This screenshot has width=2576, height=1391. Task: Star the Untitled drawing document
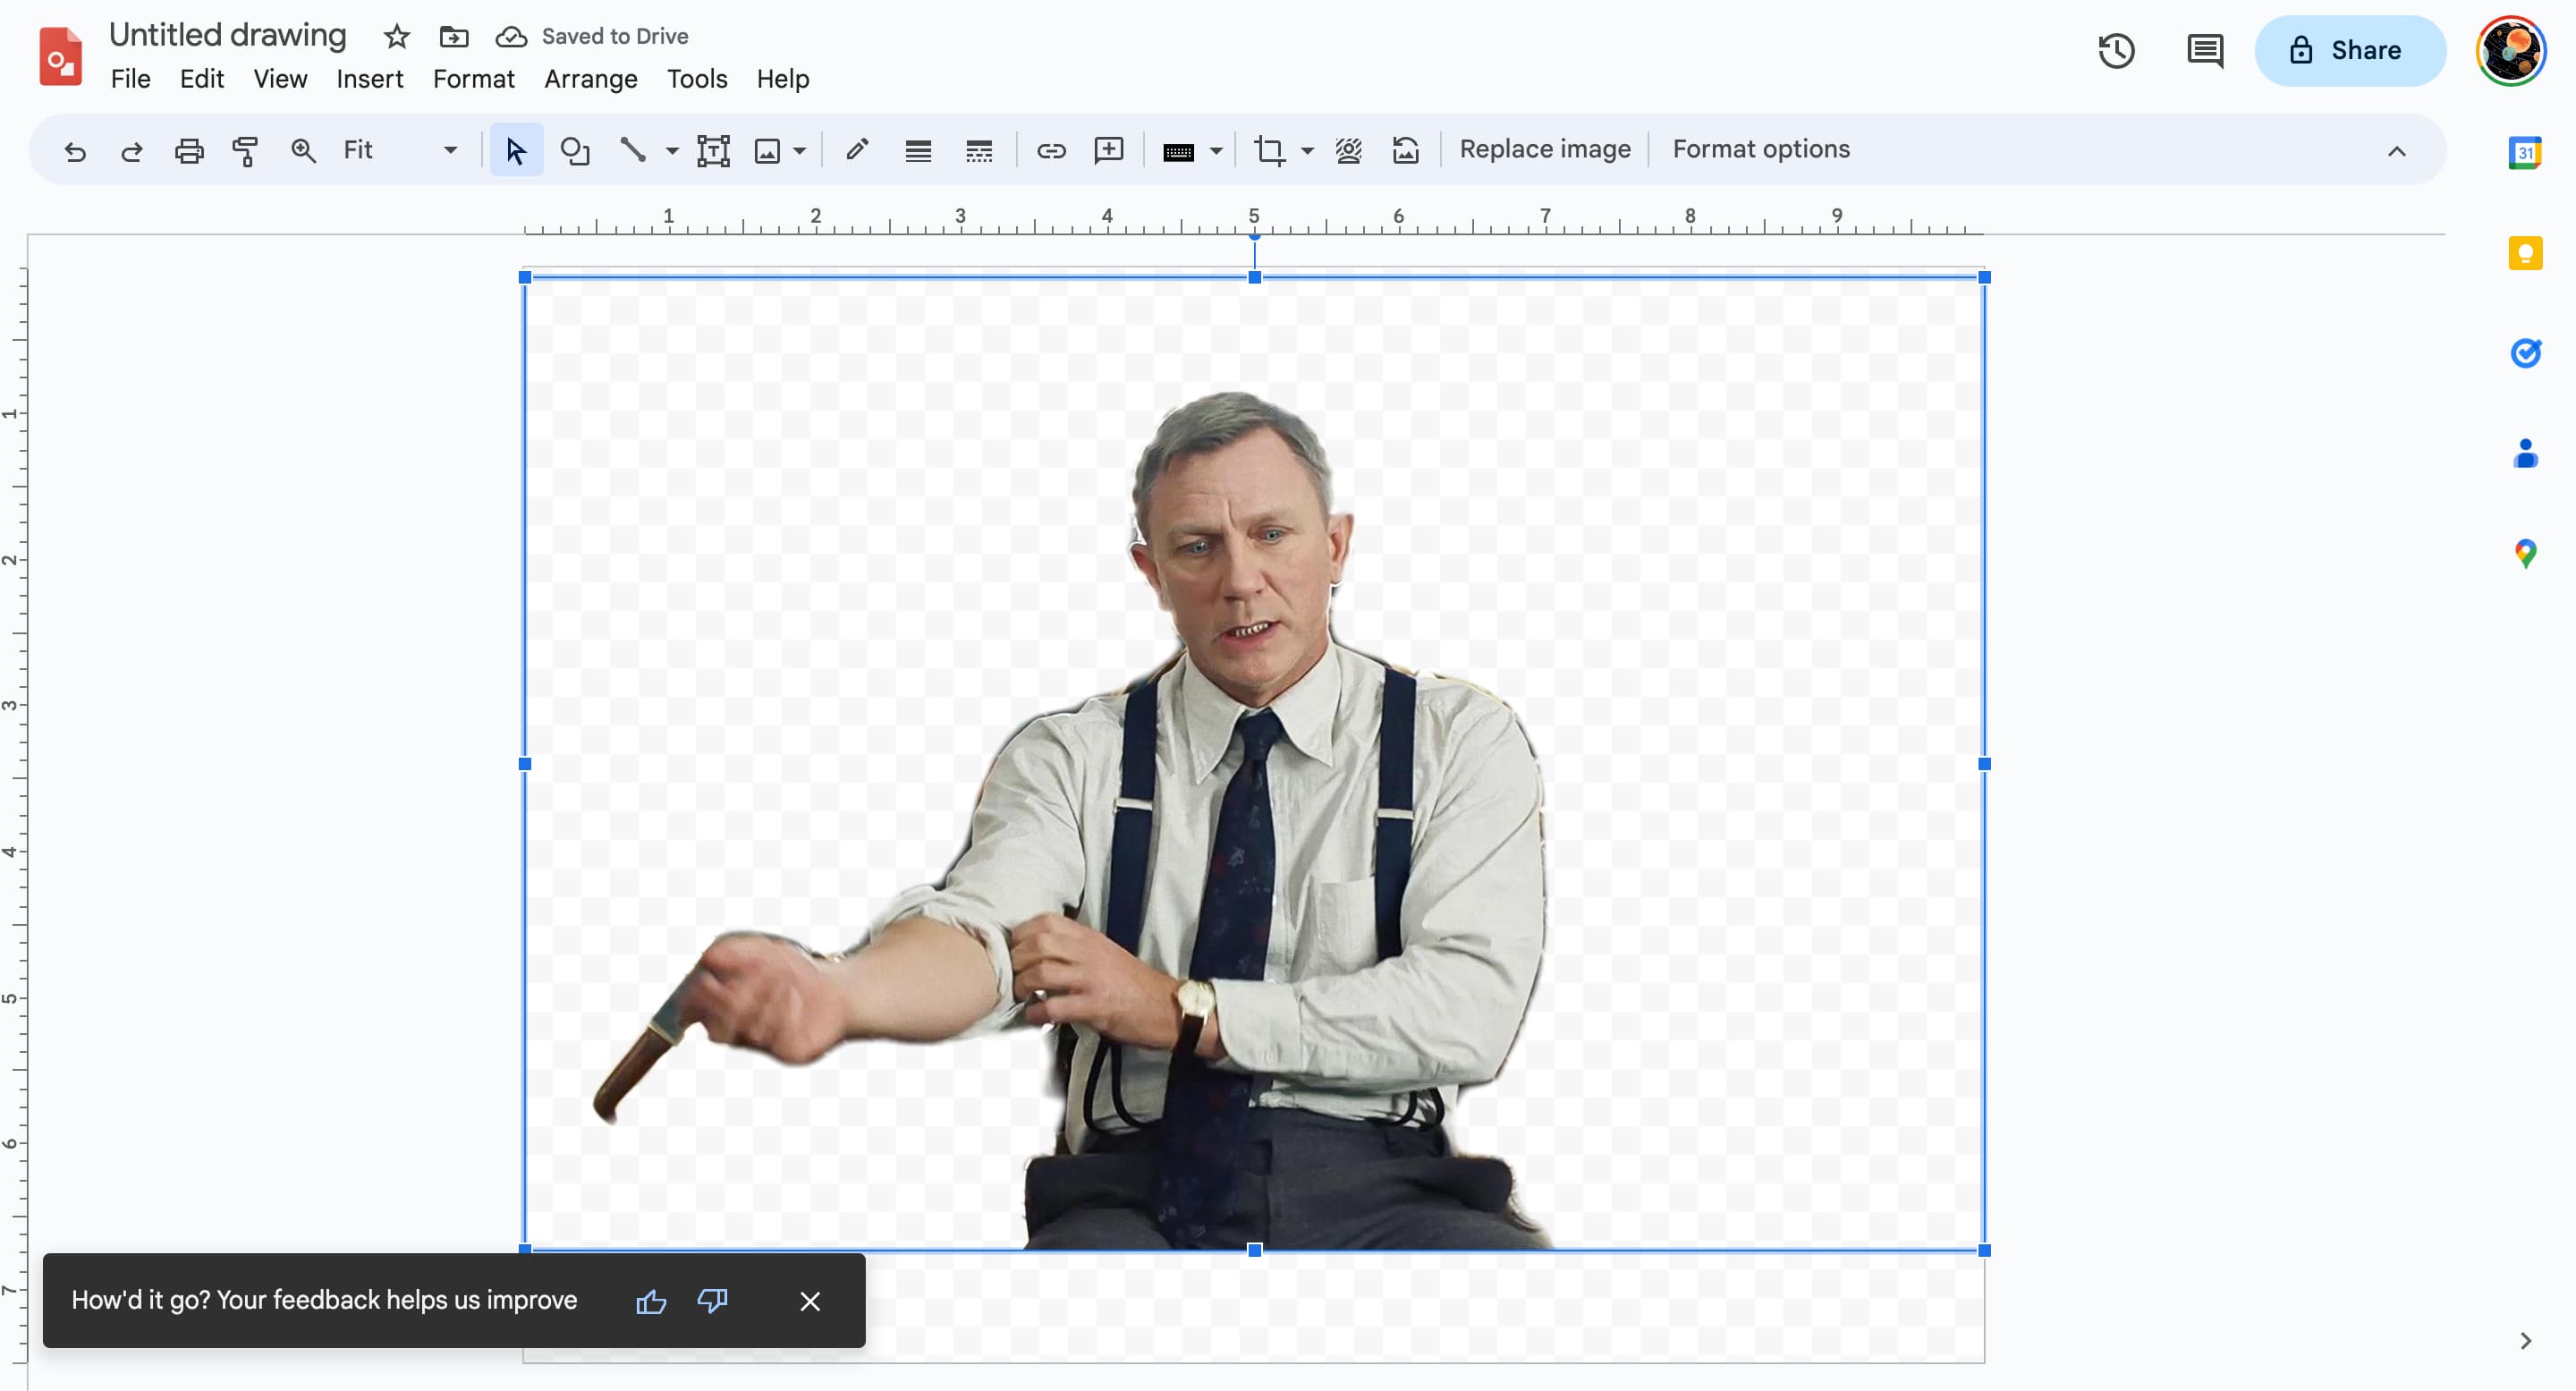397,37
